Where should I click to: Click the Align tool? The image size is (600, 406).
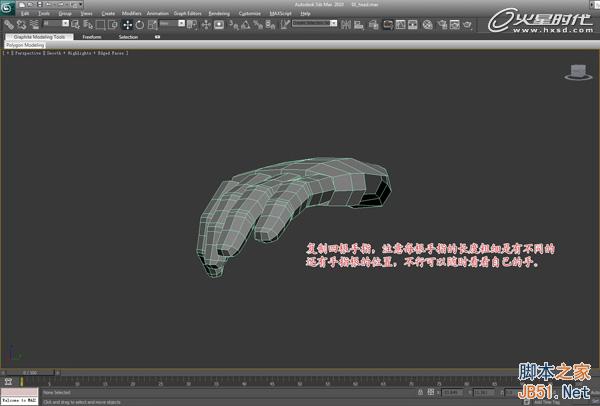359,25
